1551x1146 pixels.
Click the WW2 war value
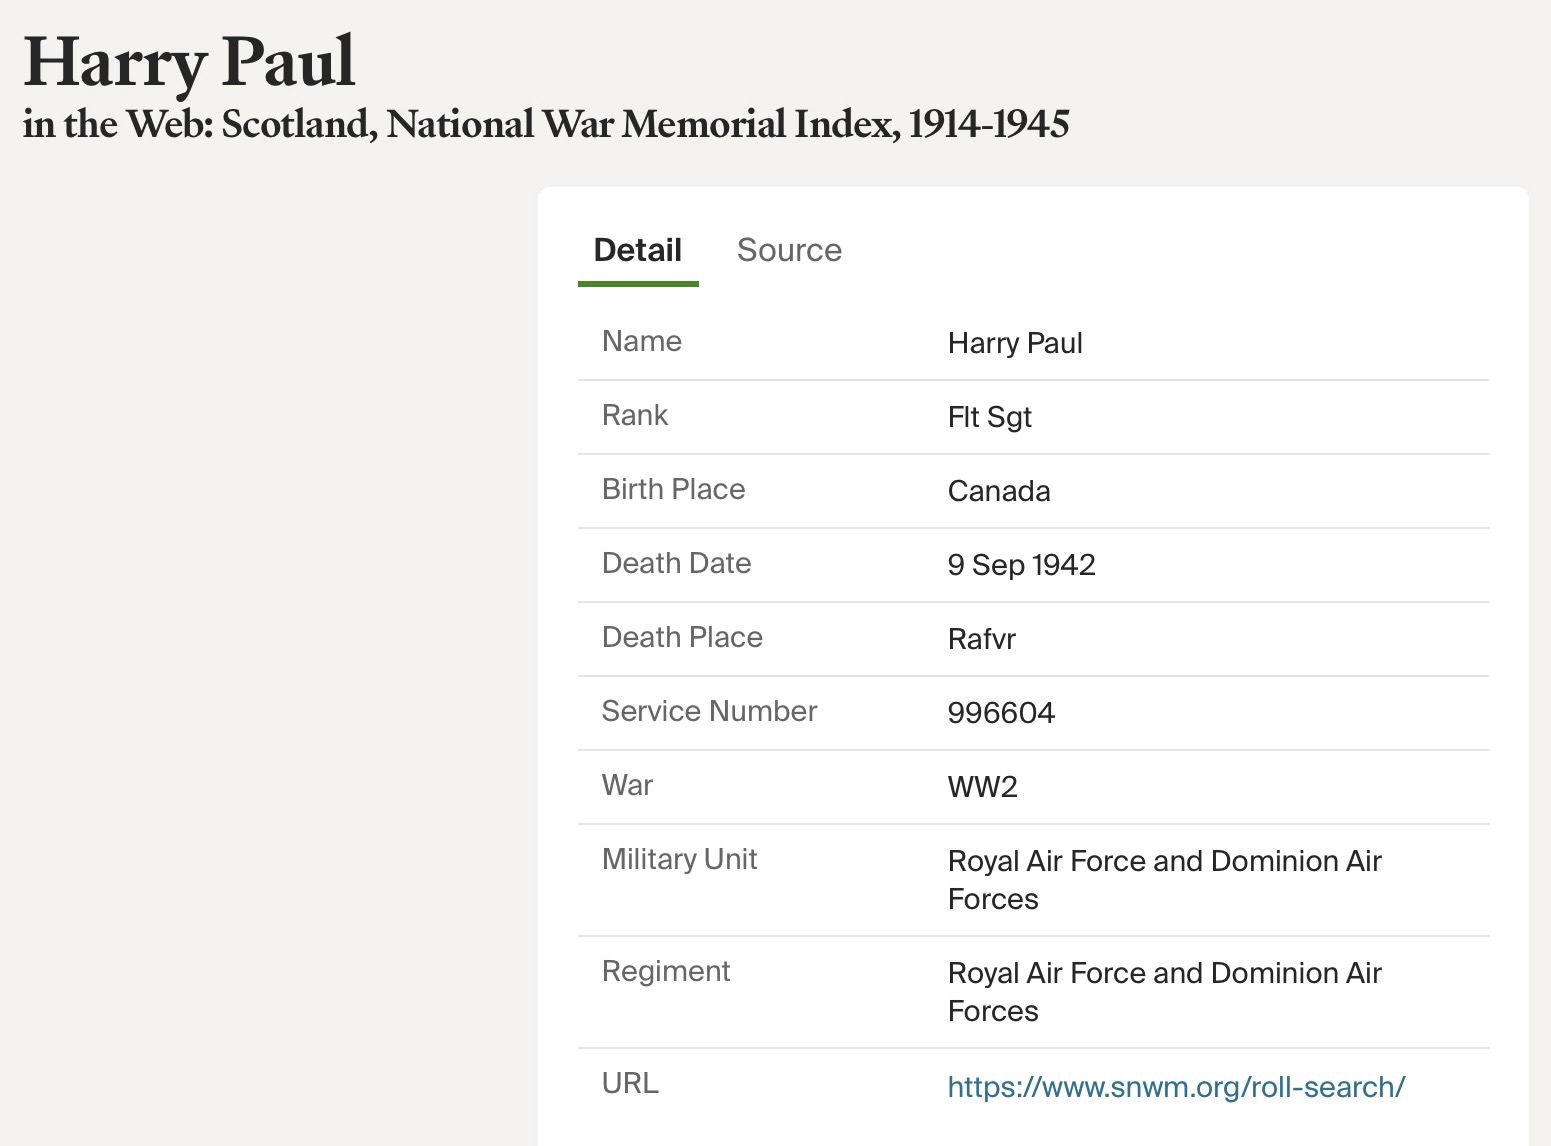982,787
